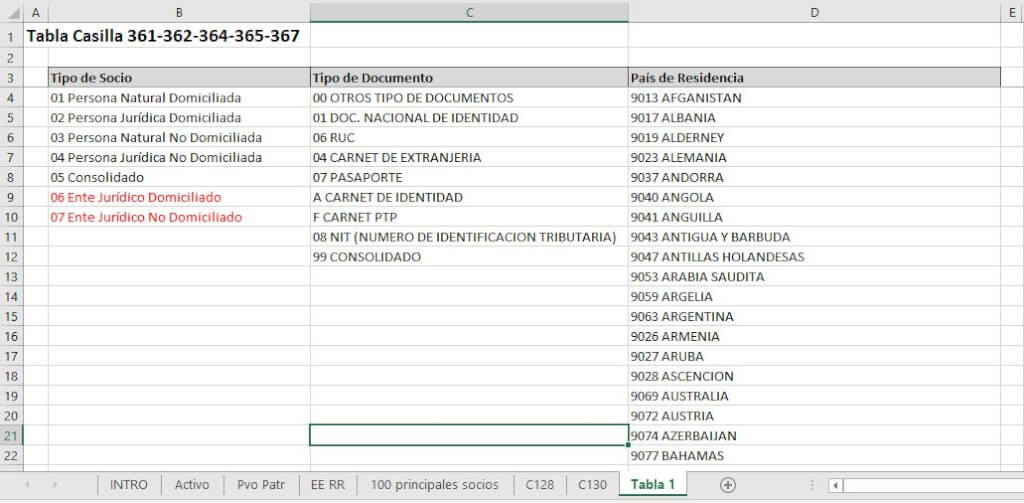Click the next sheet navigation arrow
The image size is (1024, 503).
(54, 485)
